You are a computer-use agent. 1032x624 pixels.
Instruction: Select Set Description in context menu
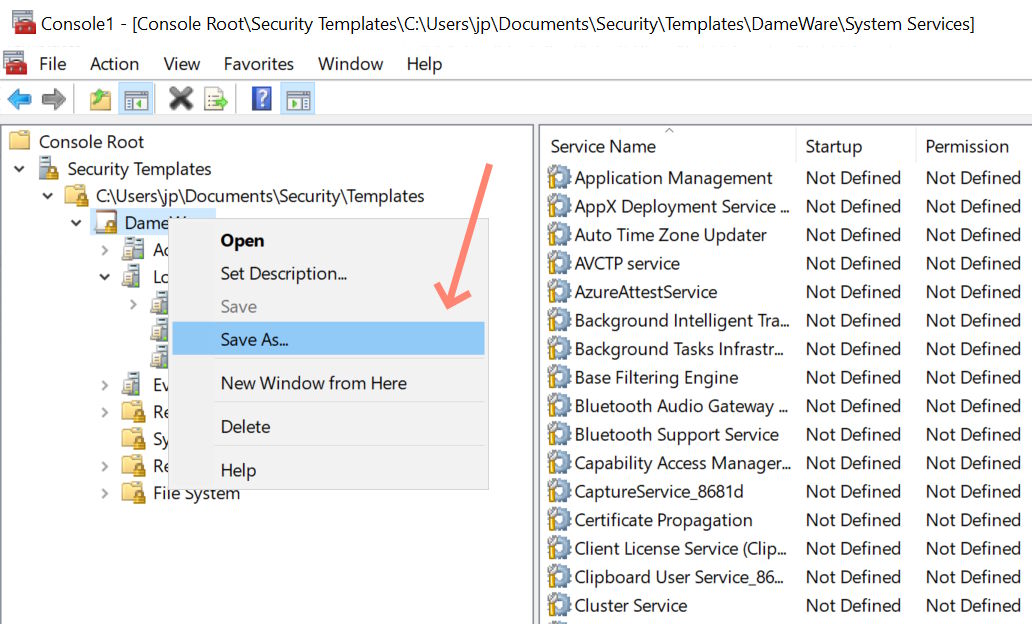pos(283,273)
